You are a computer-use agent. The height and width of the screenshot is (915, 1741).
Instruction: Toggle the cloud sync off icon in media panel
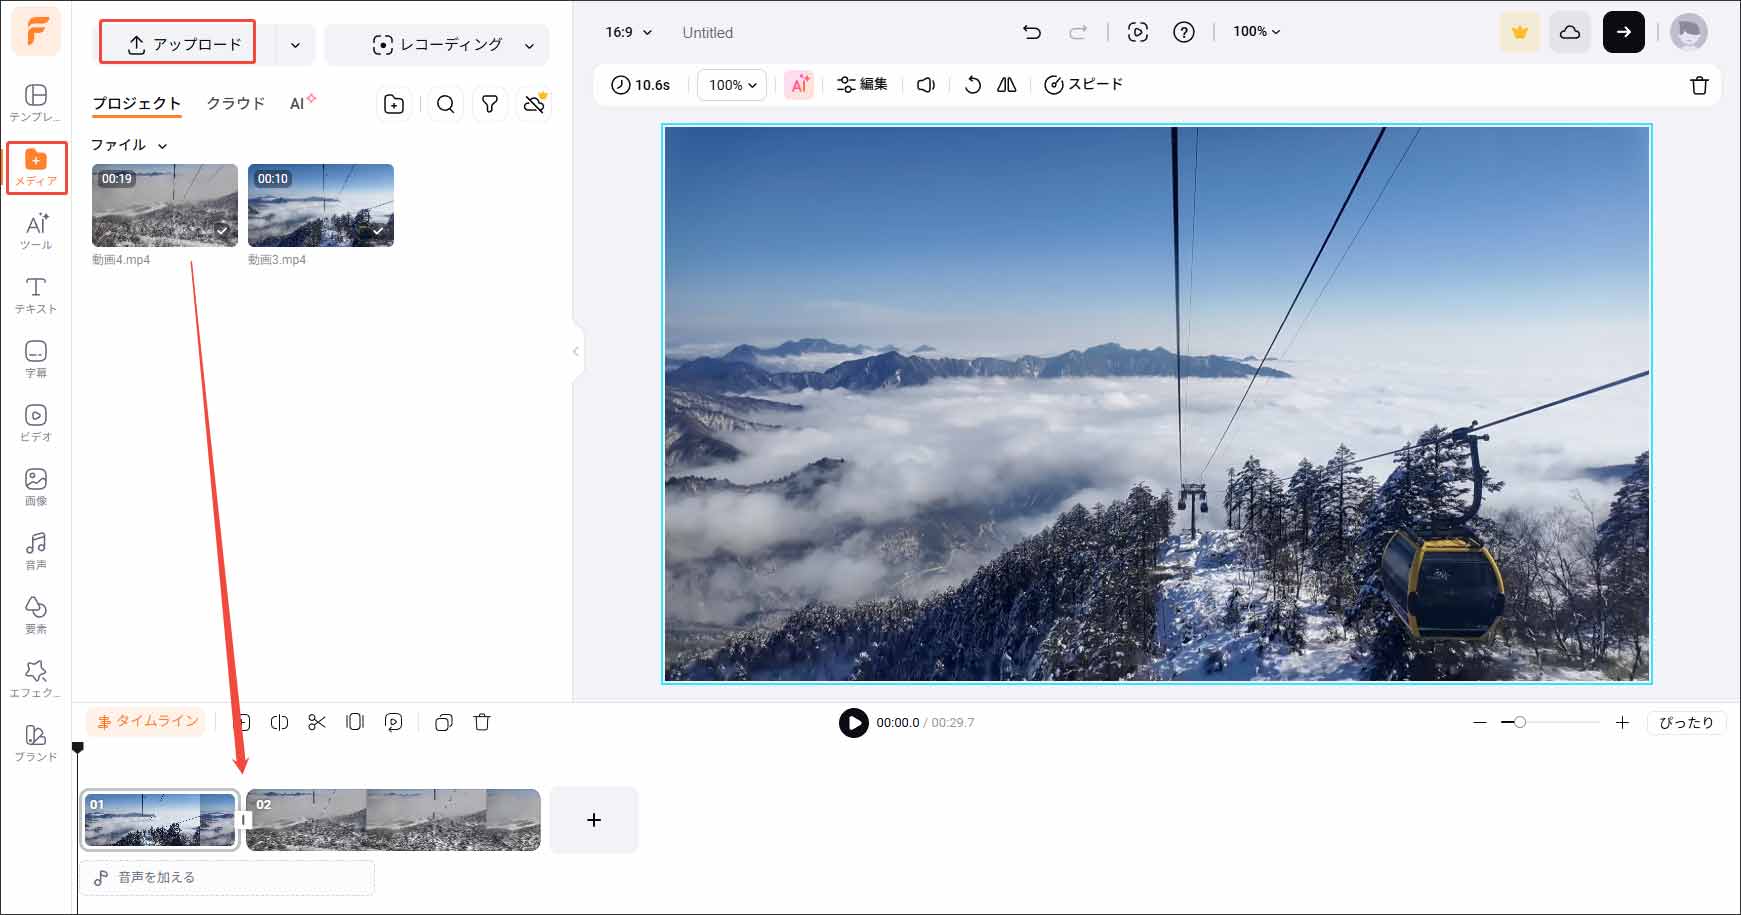[533, 104]
